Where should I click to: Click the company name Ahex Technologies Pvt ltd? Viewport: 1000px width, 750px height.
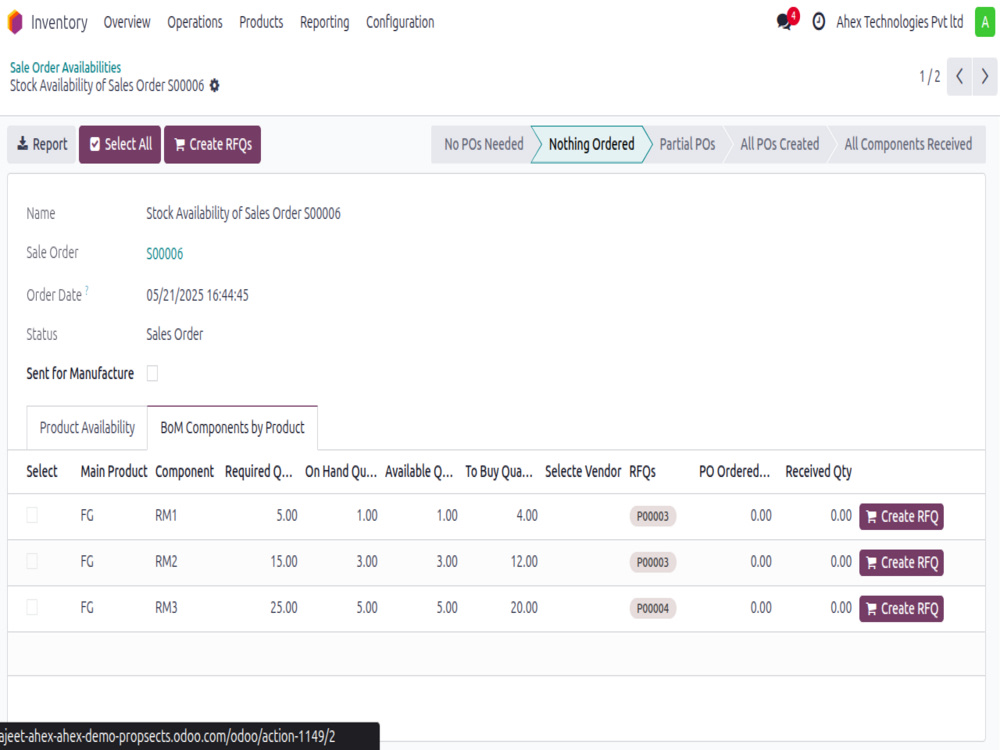point(899,22)
